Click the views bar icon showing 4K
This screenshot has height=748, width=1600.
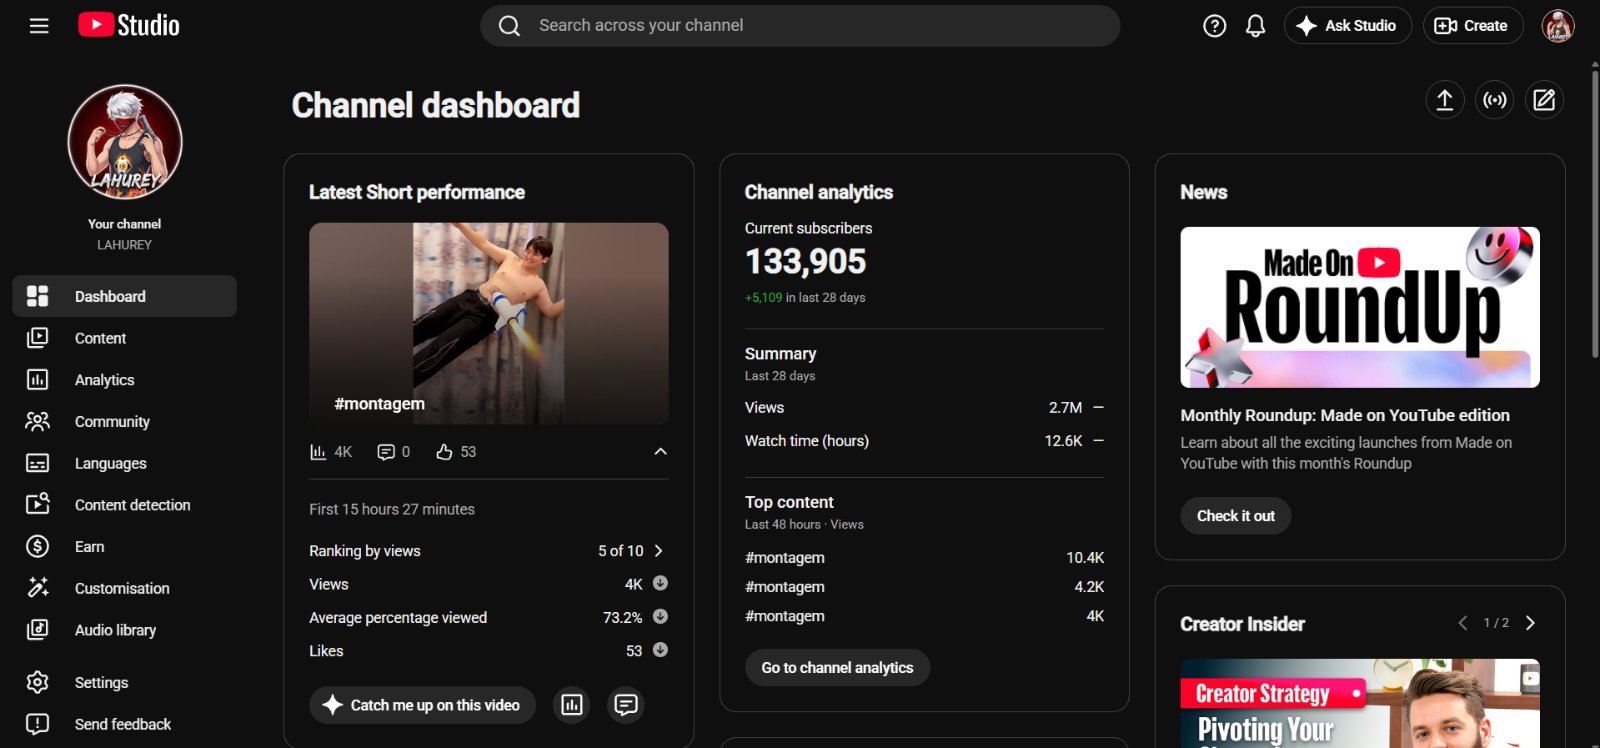point(331,452)
